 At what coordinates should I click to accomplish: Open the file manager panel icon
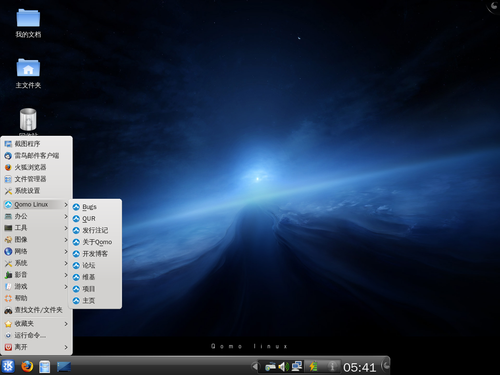[x=44, y=367]
